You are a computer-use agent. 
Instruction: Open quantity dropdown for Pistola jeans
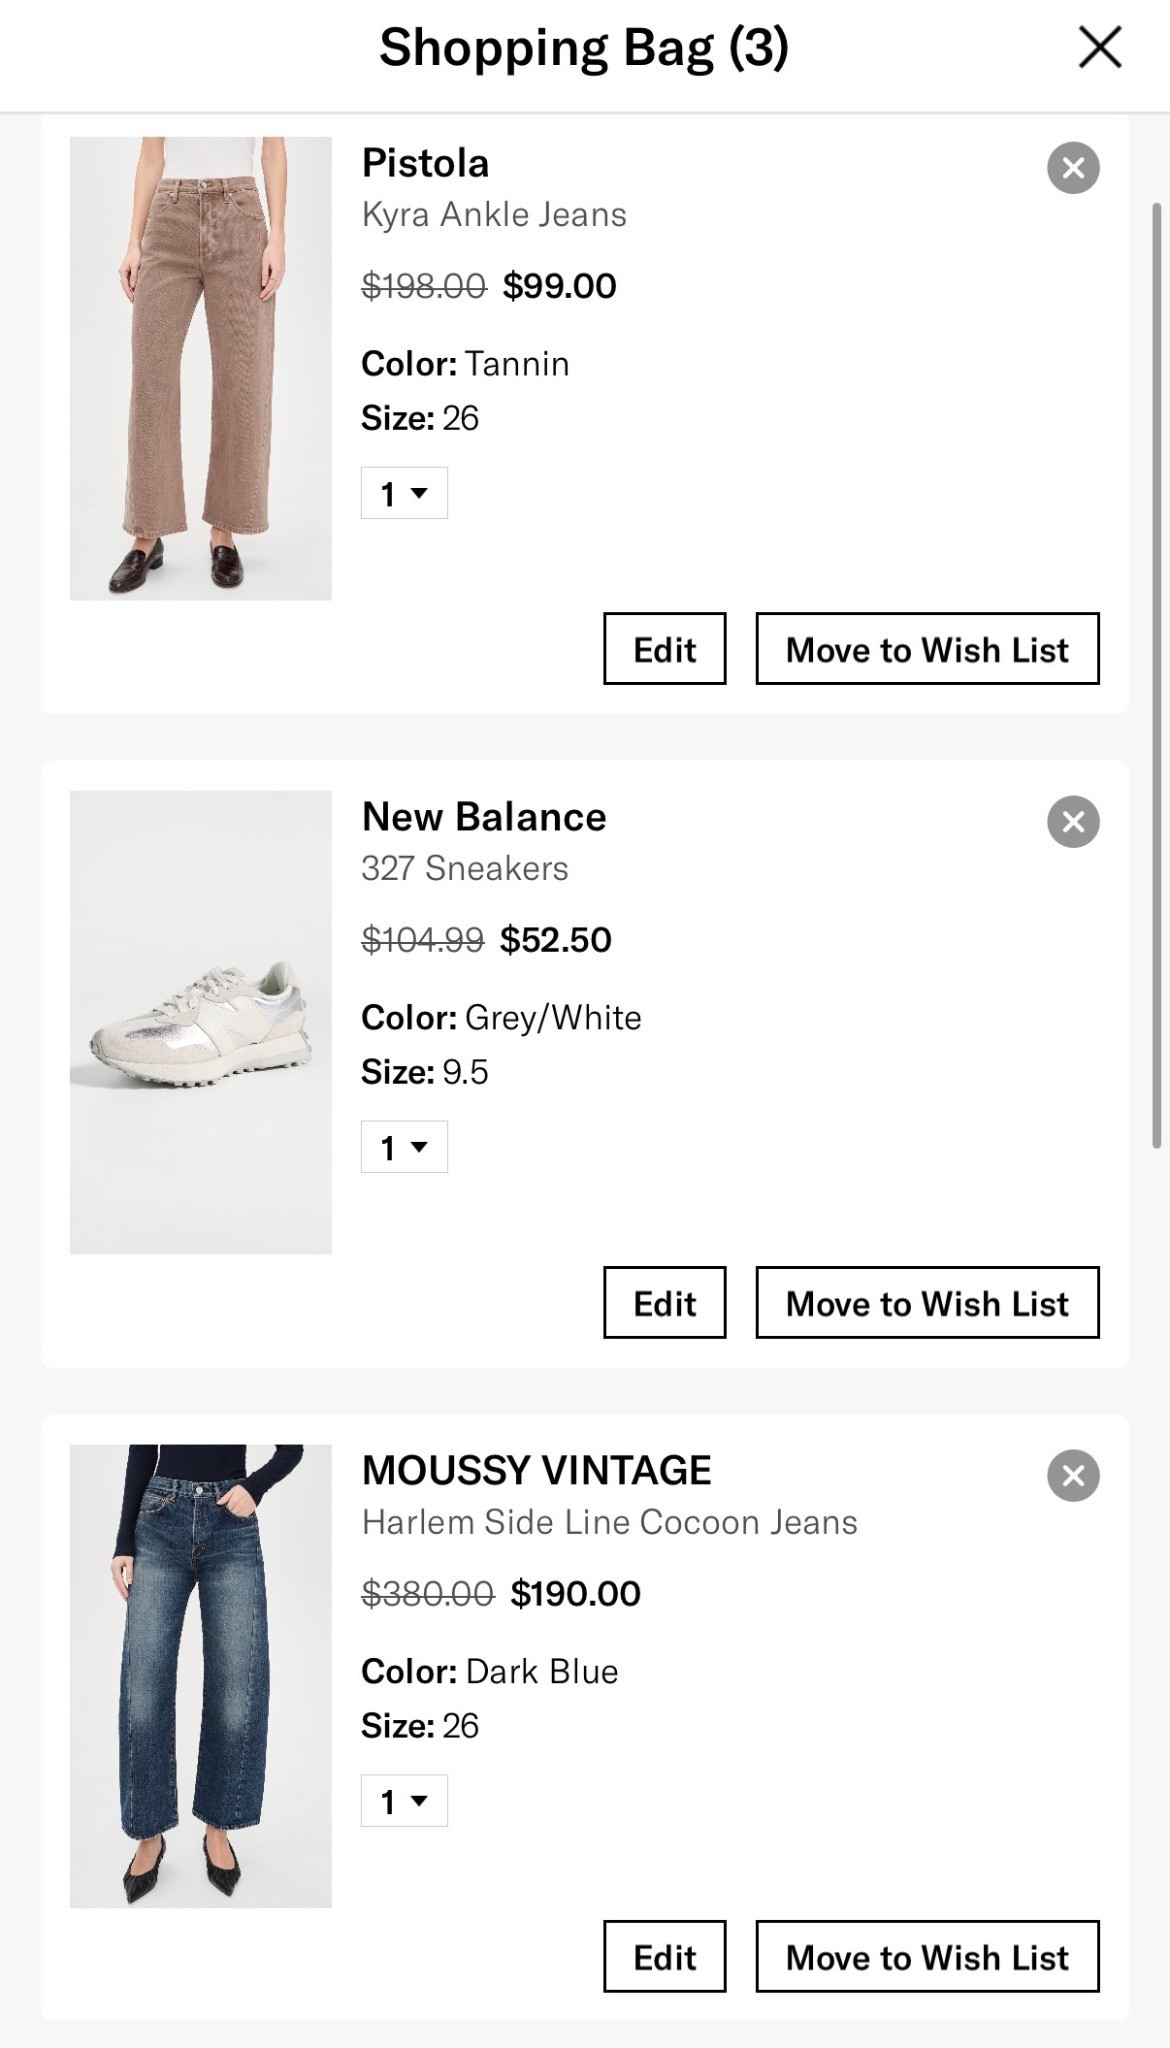click(x=404, y=493)
